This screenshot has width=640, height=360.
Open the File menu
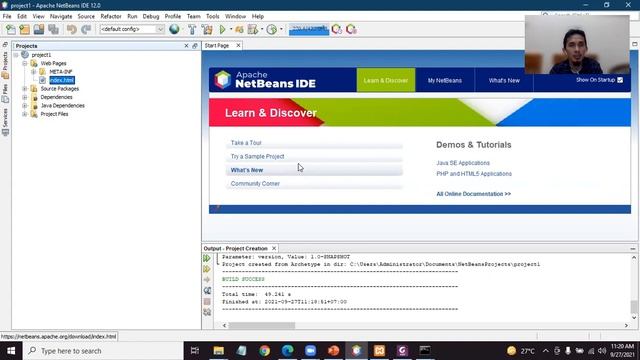coord(7,16)
